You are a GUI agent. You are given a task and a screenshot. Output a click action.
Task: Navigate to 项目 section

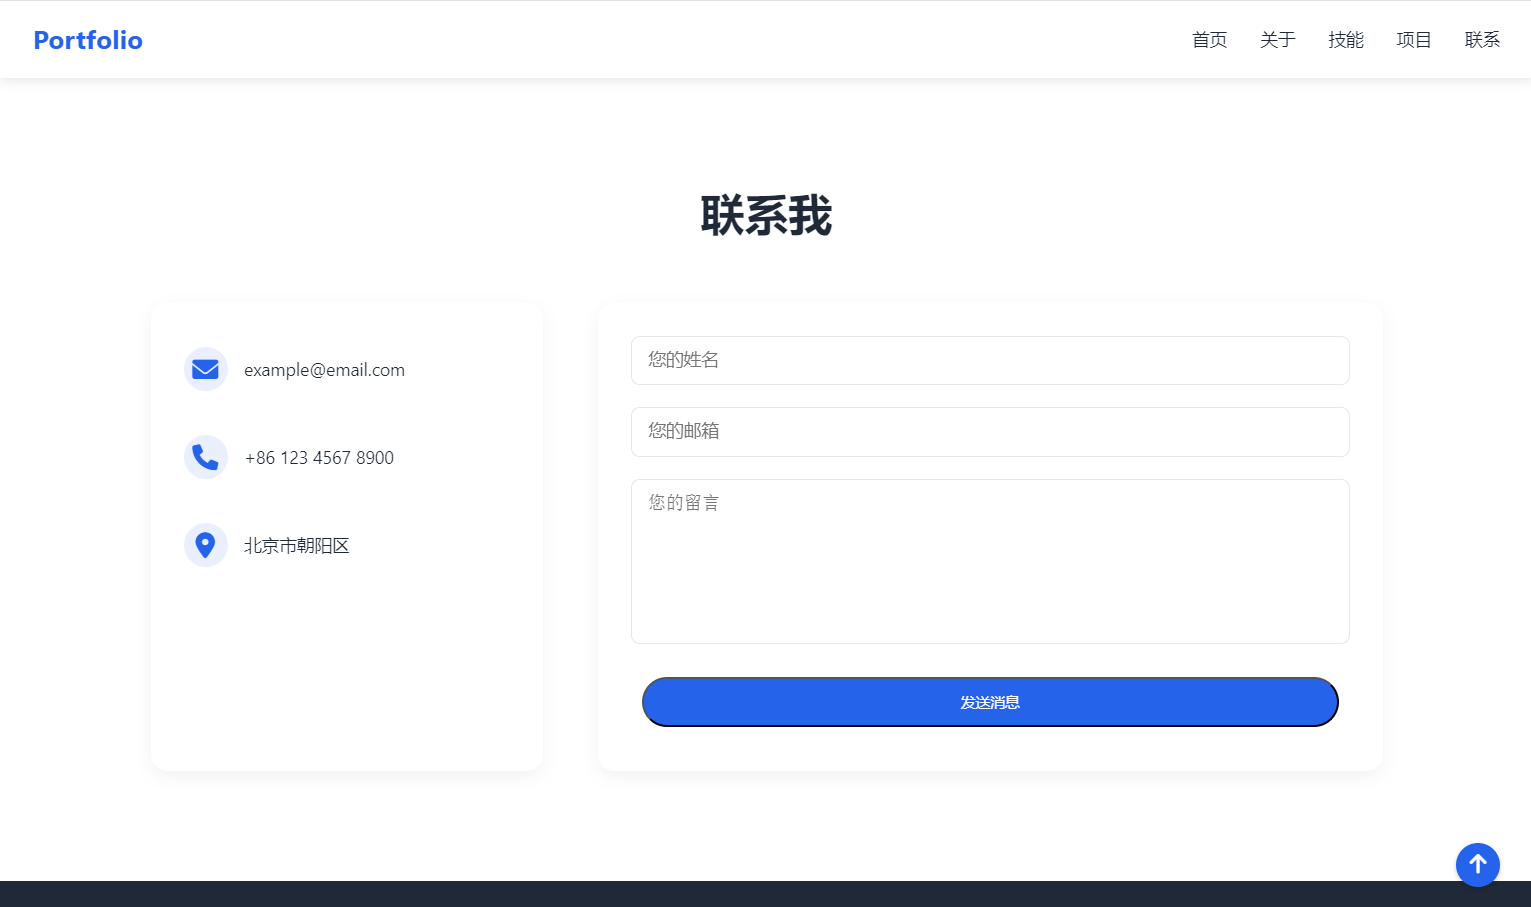pos(1413,40)
